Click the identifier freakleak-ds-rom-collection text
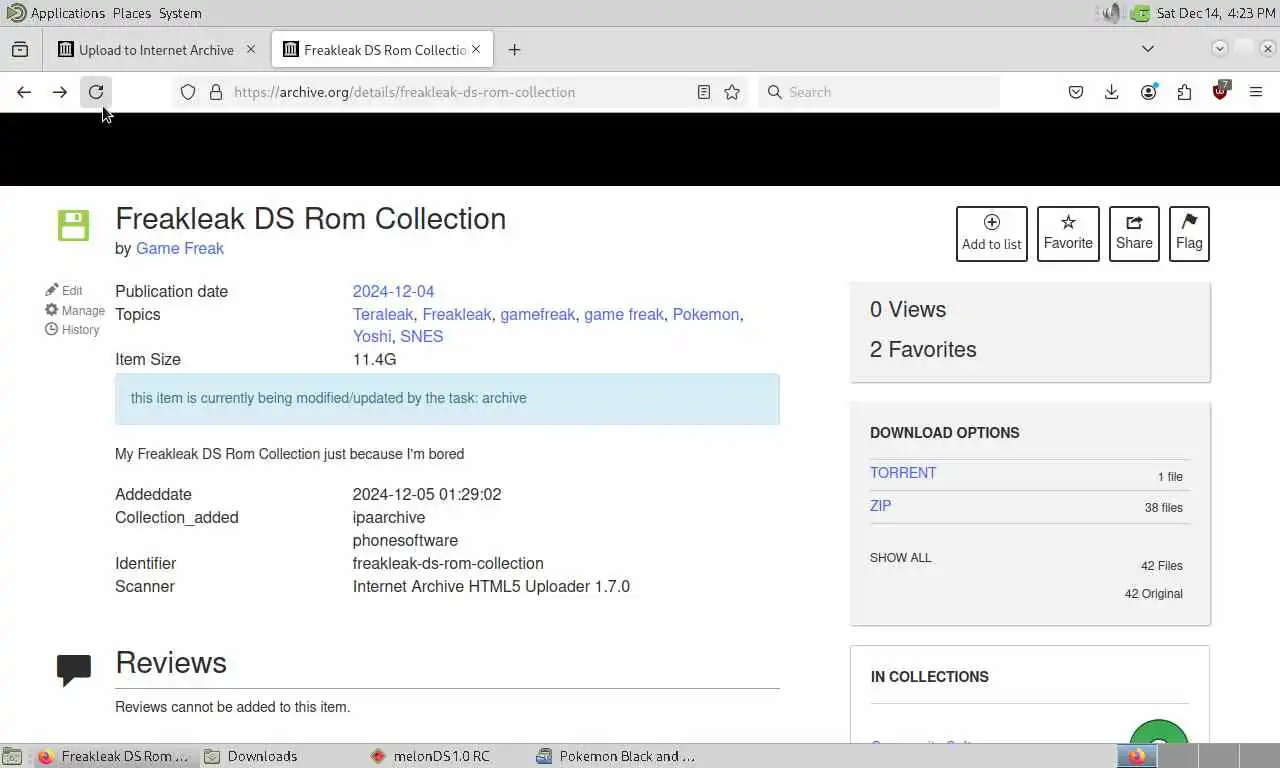The width and height of the screenshot is (1280, 768). (x=448, y=563)
